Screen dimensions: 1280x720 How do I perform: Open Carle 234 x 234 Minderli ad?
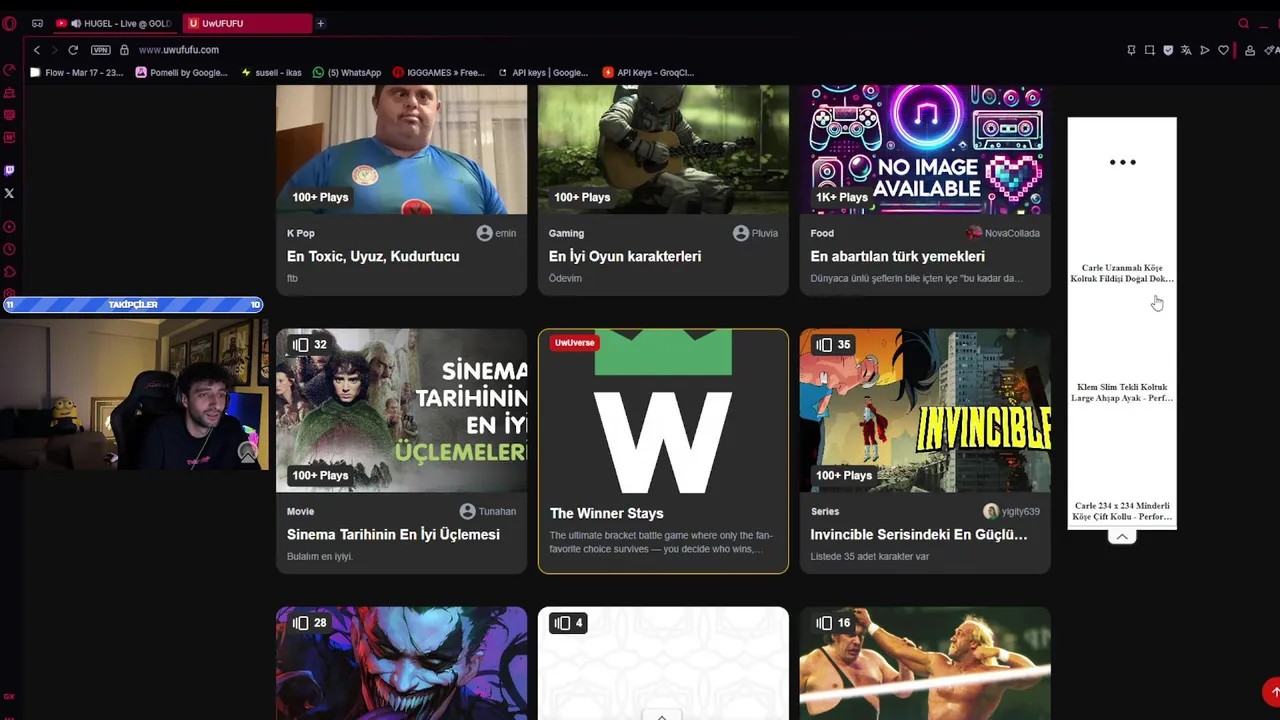click(1122, 511)
